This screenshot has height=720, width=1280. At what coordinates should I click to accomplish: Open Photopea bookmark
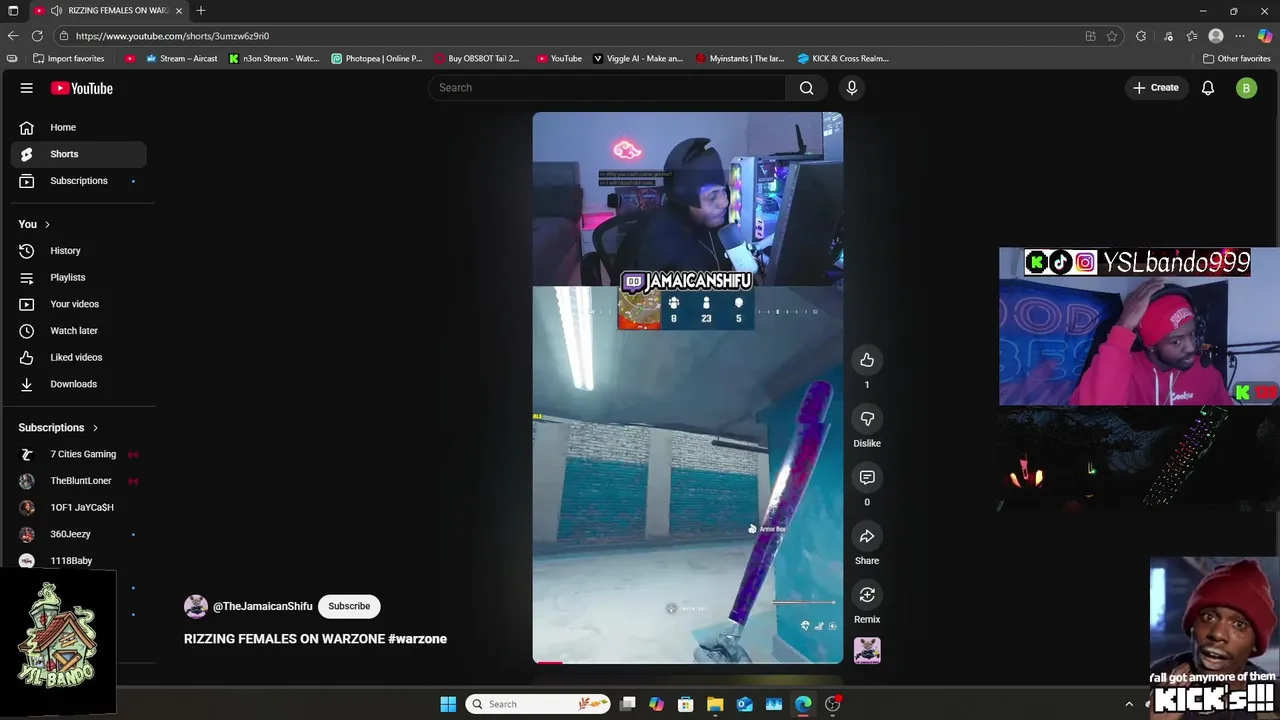point(377,59)
